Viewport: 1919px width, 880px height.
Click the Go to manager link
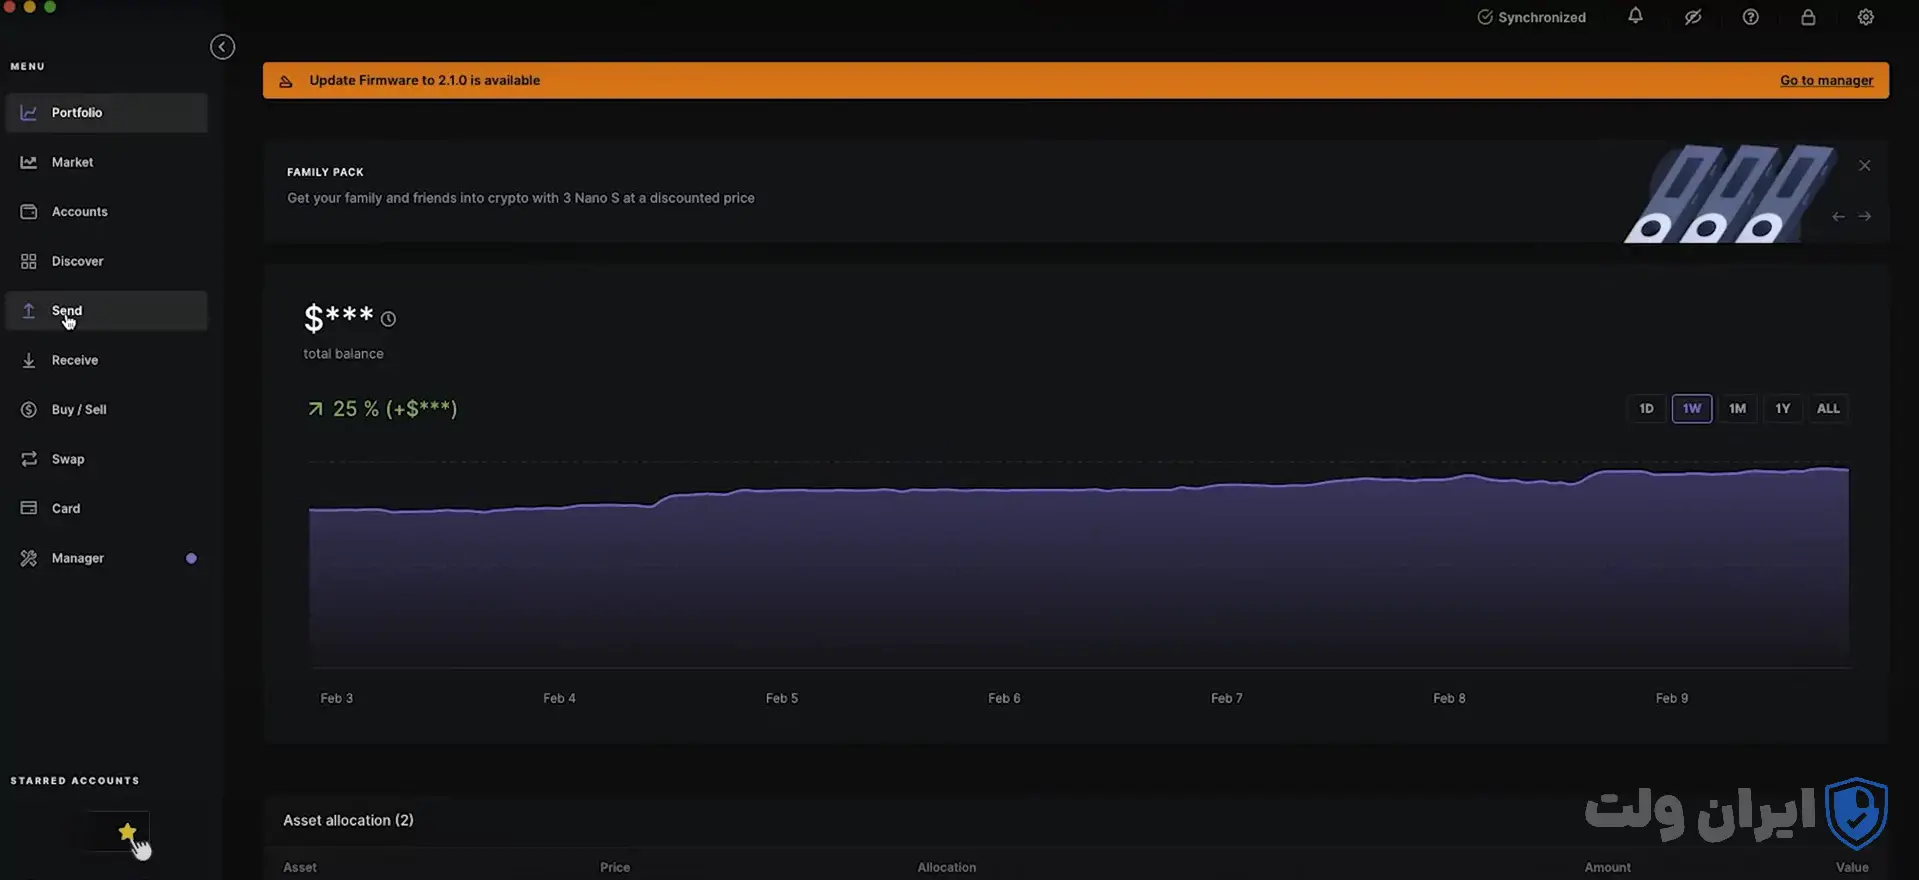[1826, 81]
